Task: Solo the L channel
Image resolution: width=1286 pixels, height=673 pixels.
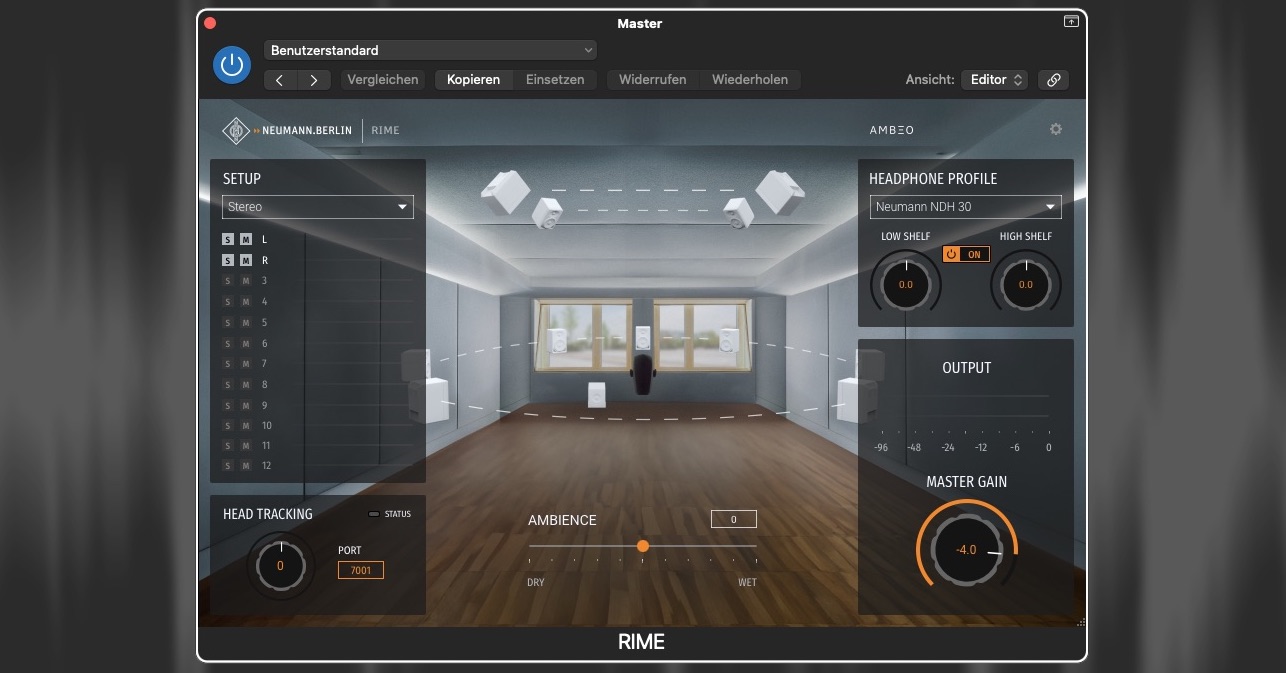Action: coord(228,240)
